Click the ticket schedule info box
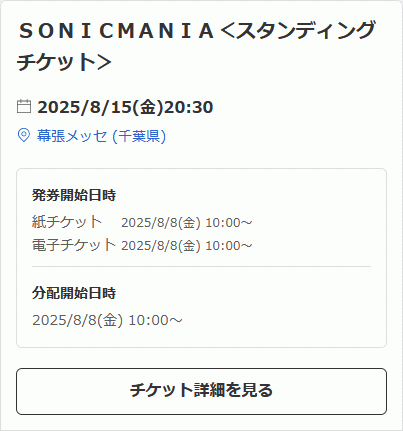Viewport: 403px width, 431px height. click(x=201, y=258)
